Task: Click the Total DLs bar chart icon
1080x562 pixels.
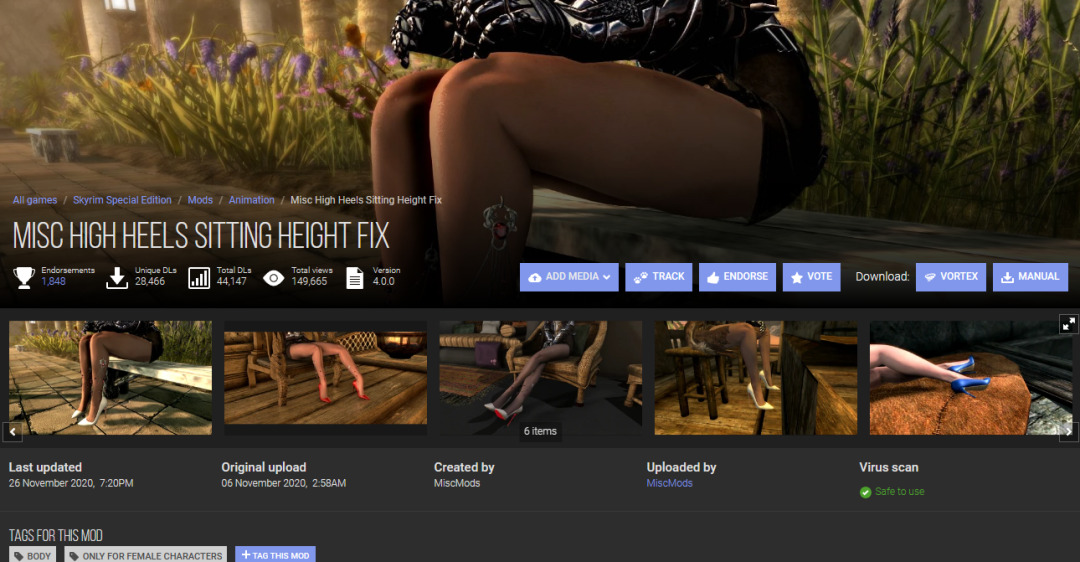Action: tap(199, 278)
